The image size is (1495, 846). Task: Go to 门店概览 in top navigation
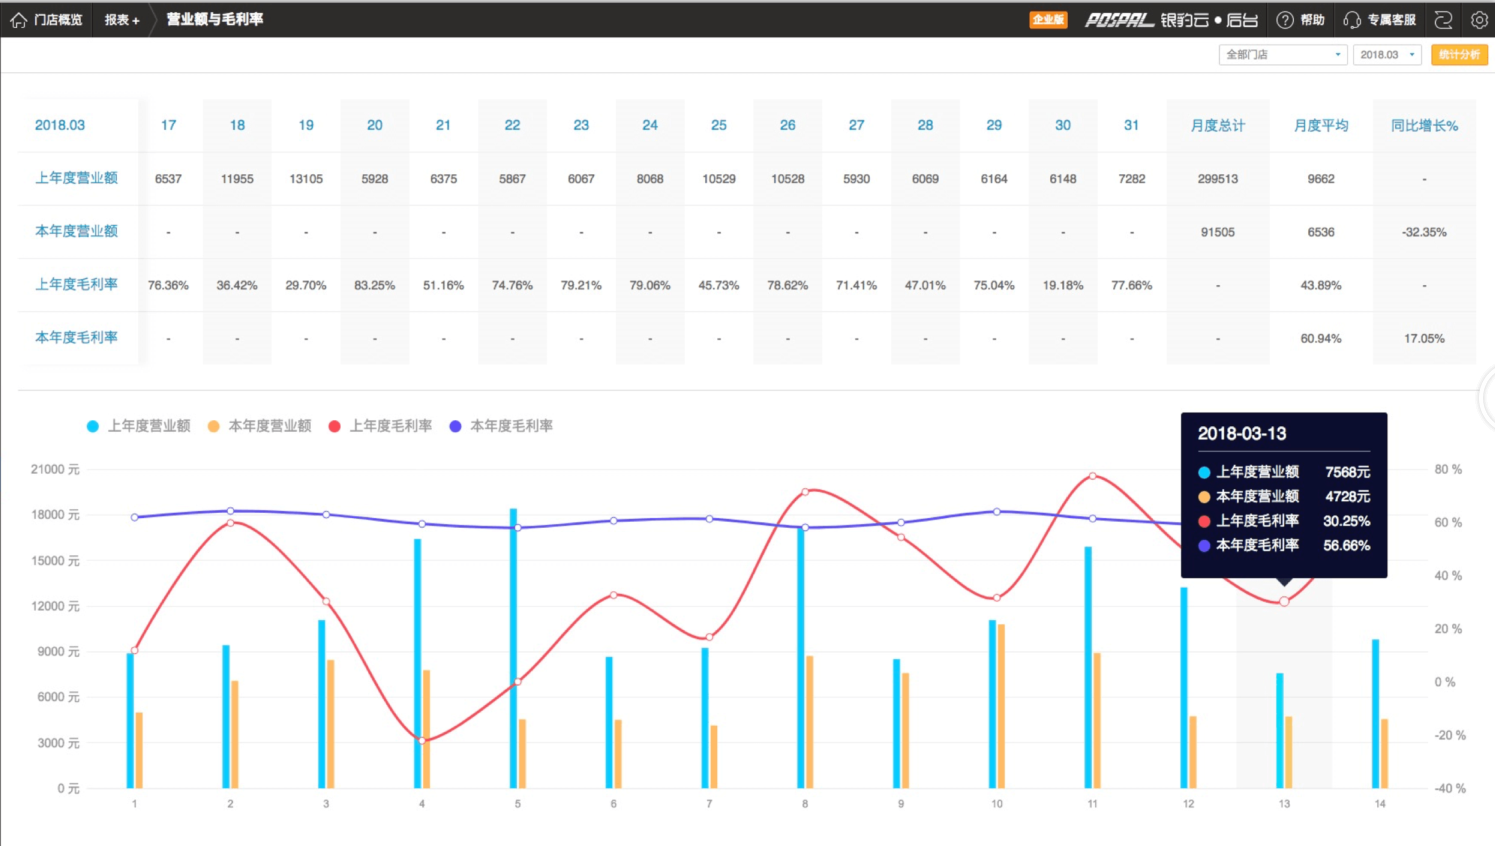[x=58, y=20]
